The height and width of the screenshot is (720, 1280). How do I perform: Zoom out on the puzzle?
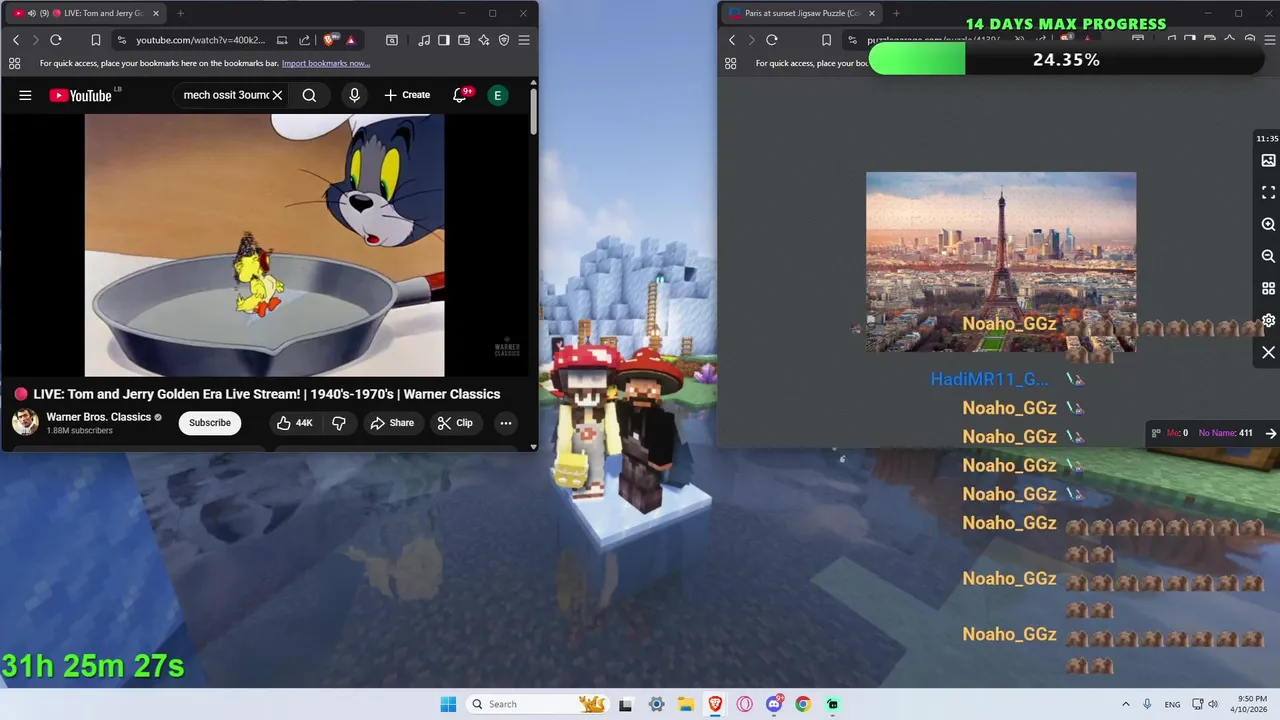click(x=1268, y=256)
